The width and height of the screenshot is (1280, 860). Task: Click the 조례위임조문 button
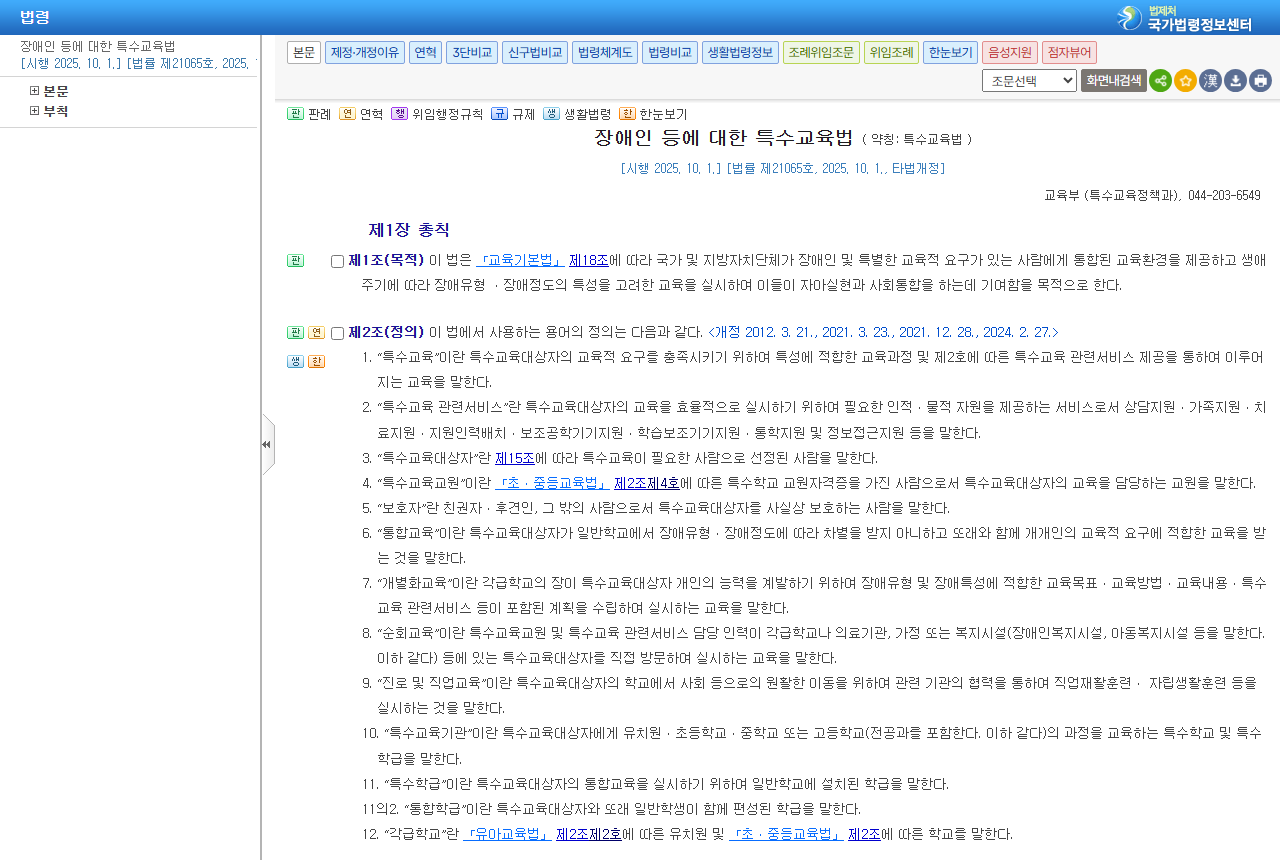pos(821,53)
